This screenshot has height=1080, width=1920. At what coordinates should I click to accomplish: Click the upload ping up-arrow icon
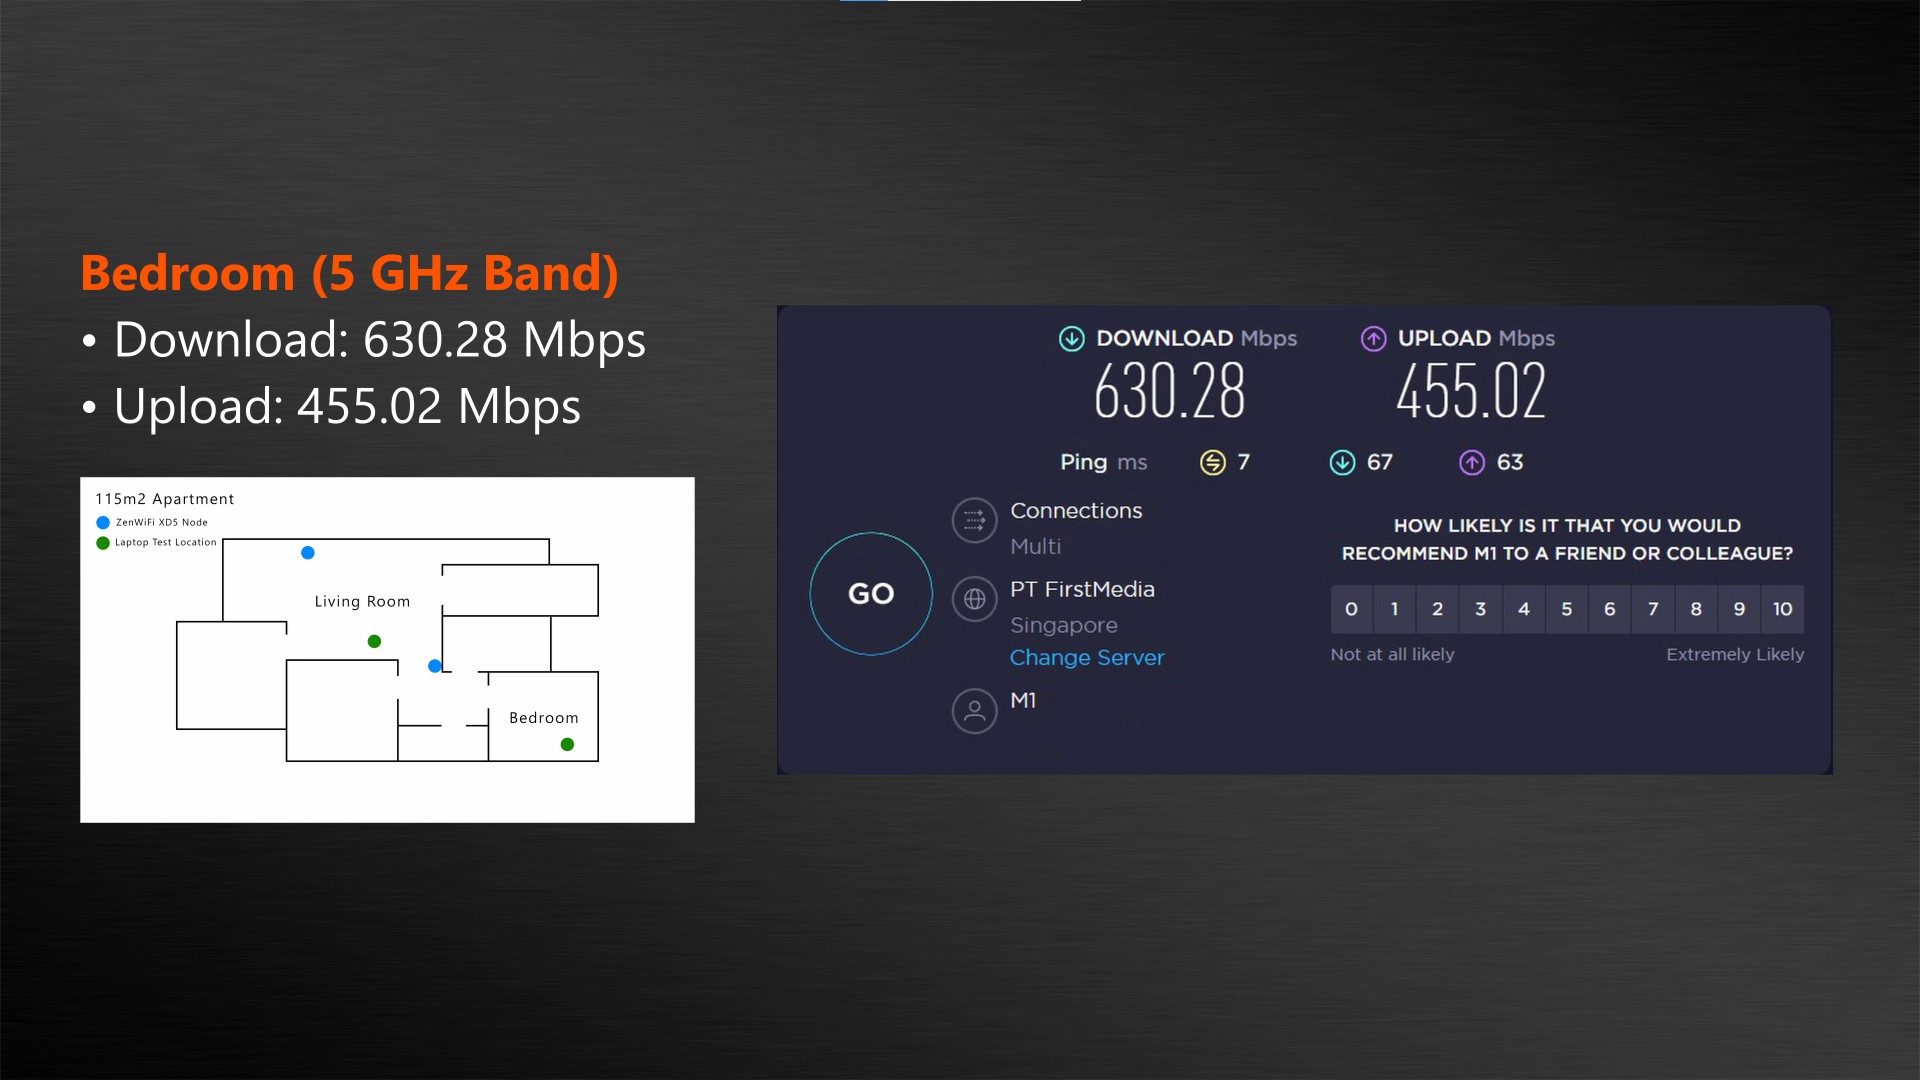pos(1473,462)
